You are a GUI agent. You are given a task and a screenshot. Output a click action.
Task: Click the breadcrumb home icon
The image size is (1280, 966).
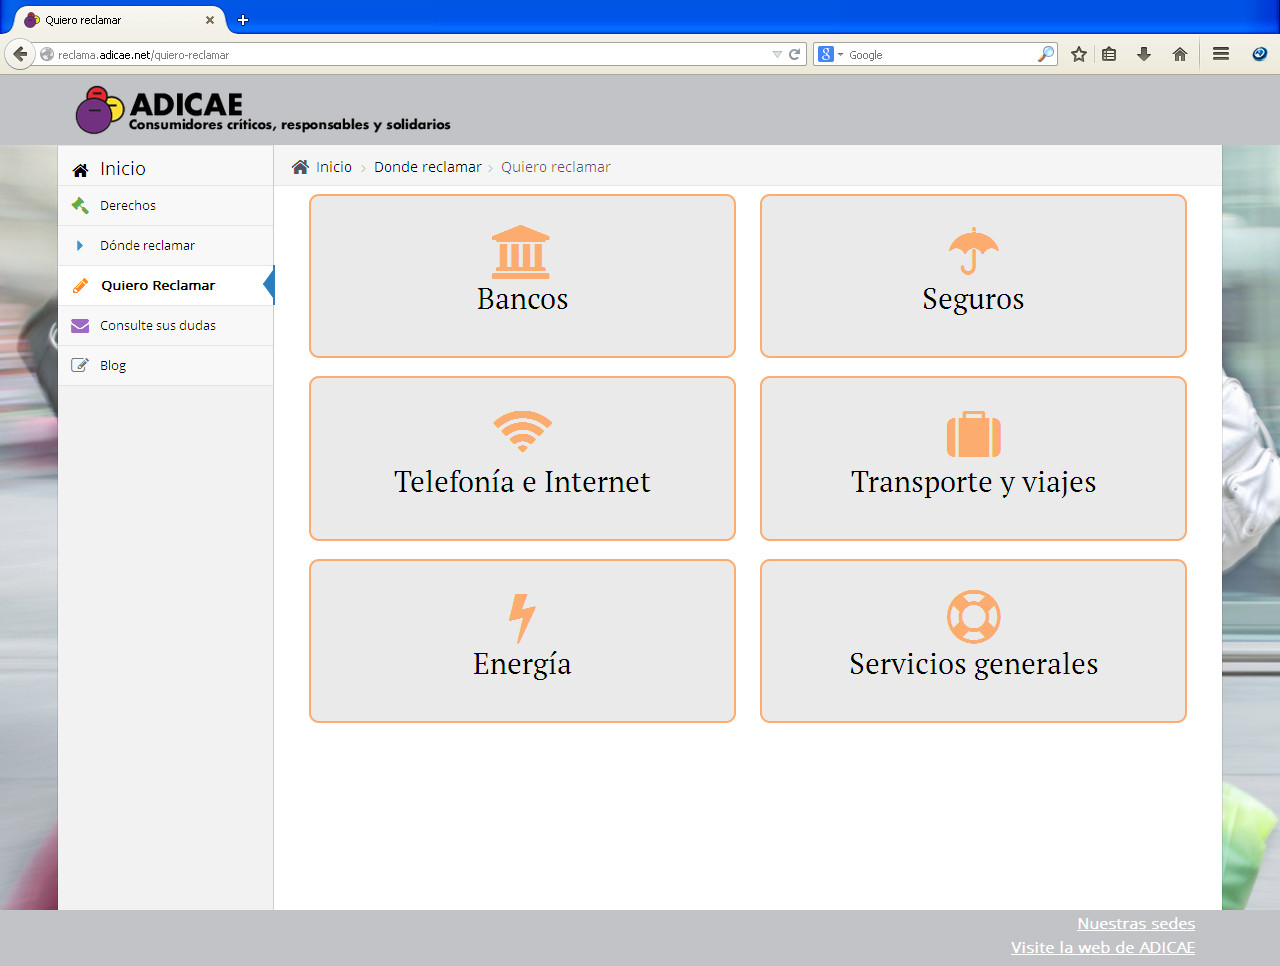click(300, 167)
